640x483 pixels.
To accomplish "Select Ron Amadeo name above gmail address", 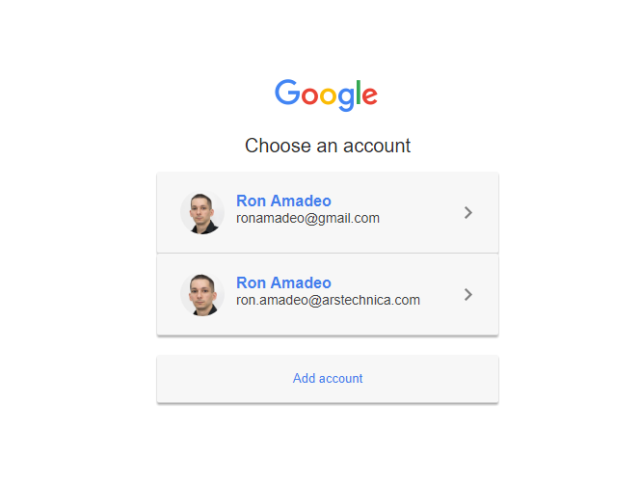I will click(x=284, y=201).
